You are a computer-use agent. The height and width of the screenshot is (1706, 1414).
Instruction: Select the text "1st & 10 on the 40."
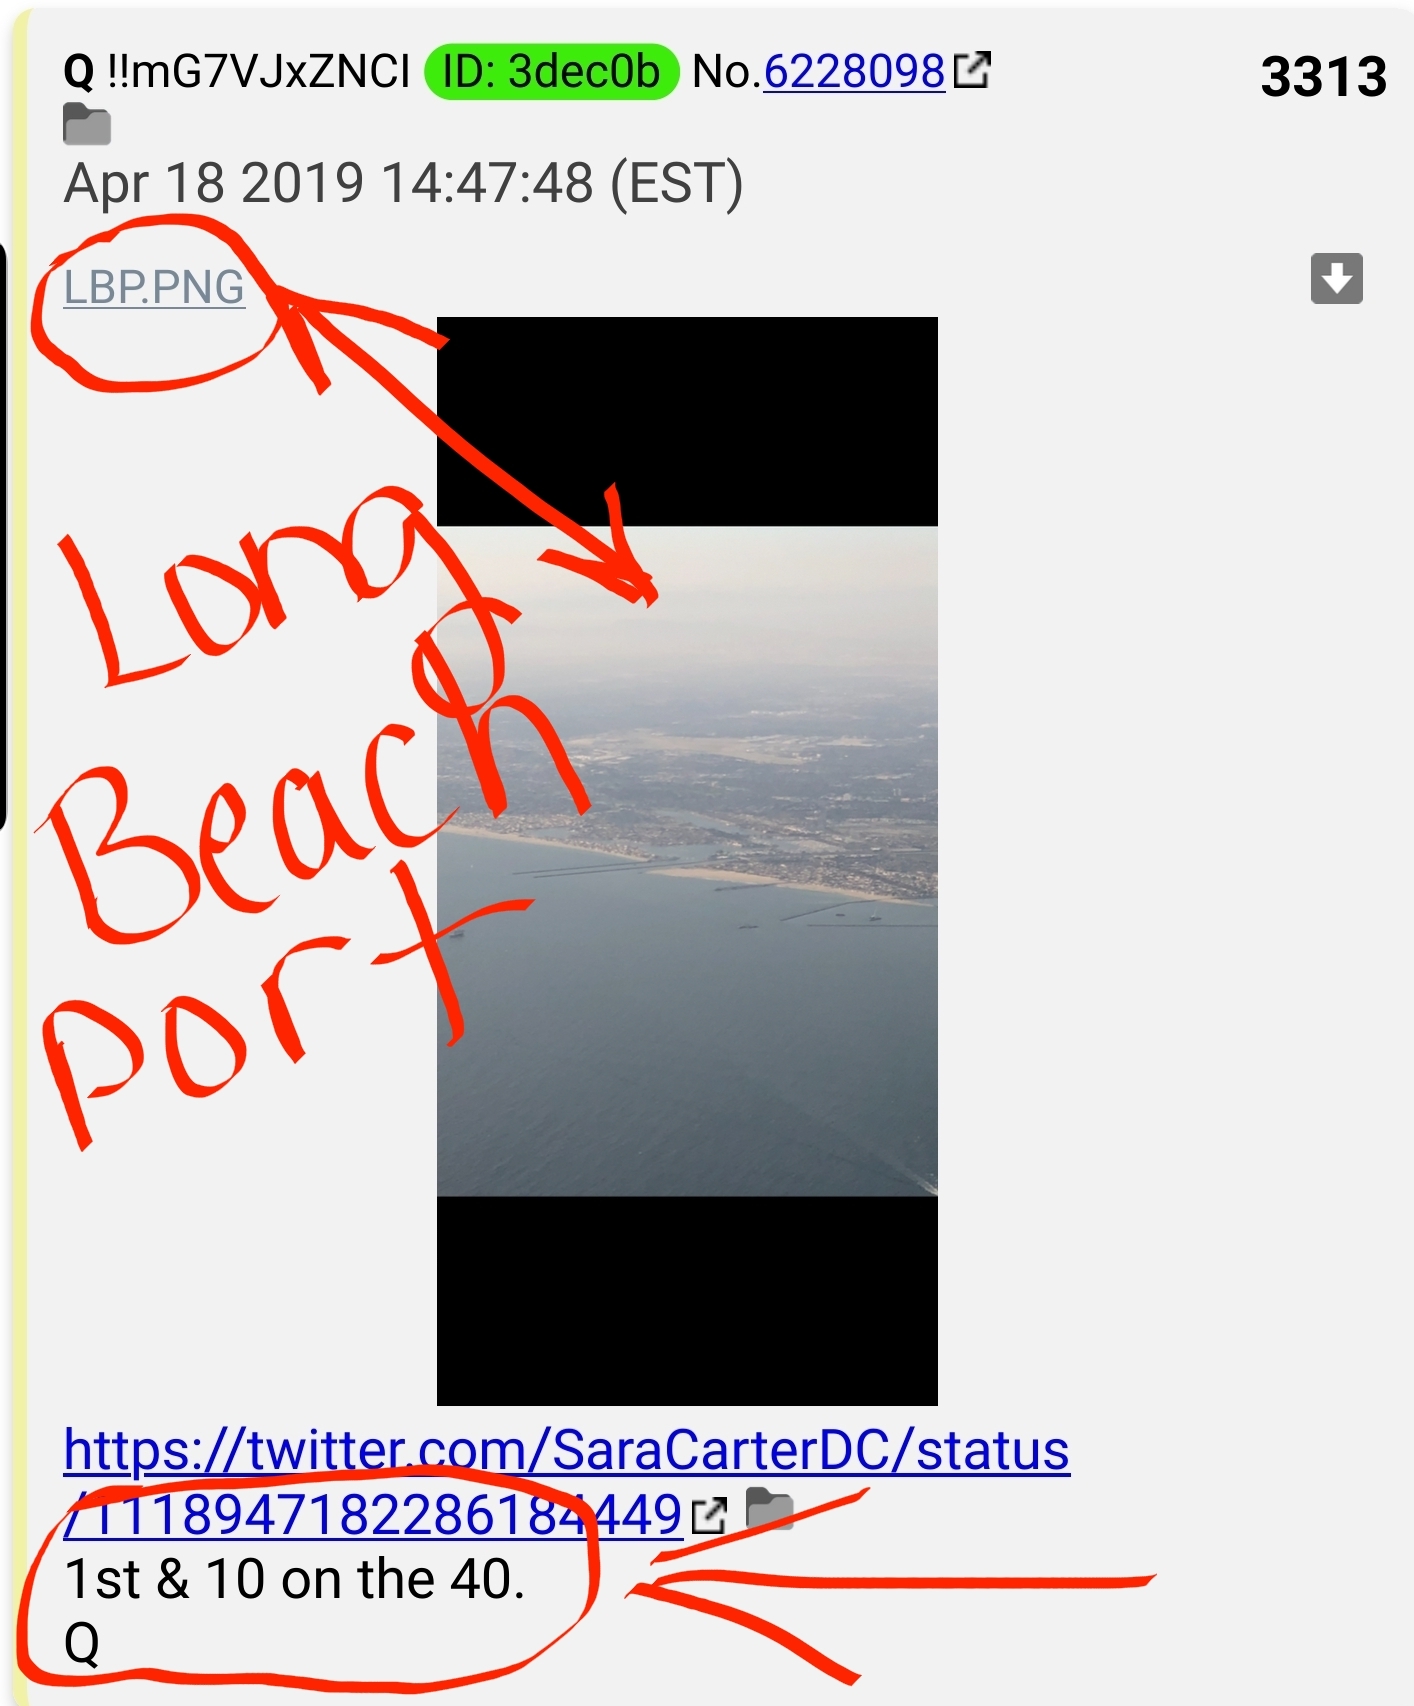point(294,1580)
